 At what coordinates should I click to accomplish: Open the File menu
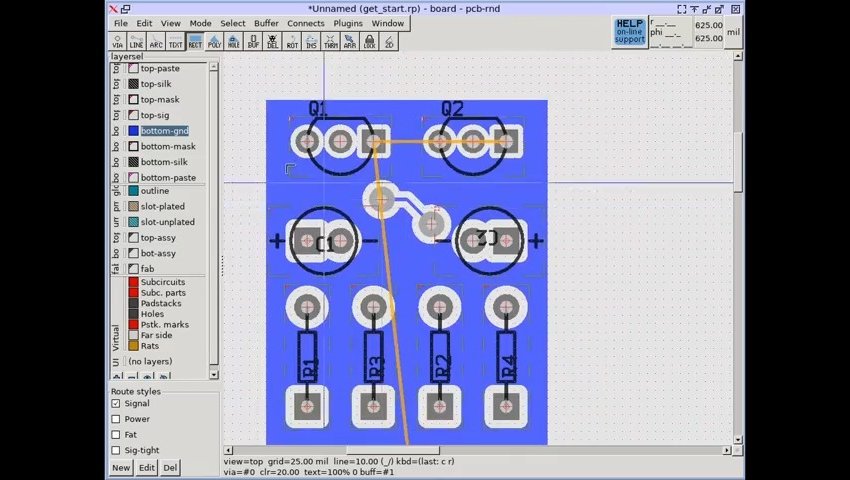coord(121,23)
